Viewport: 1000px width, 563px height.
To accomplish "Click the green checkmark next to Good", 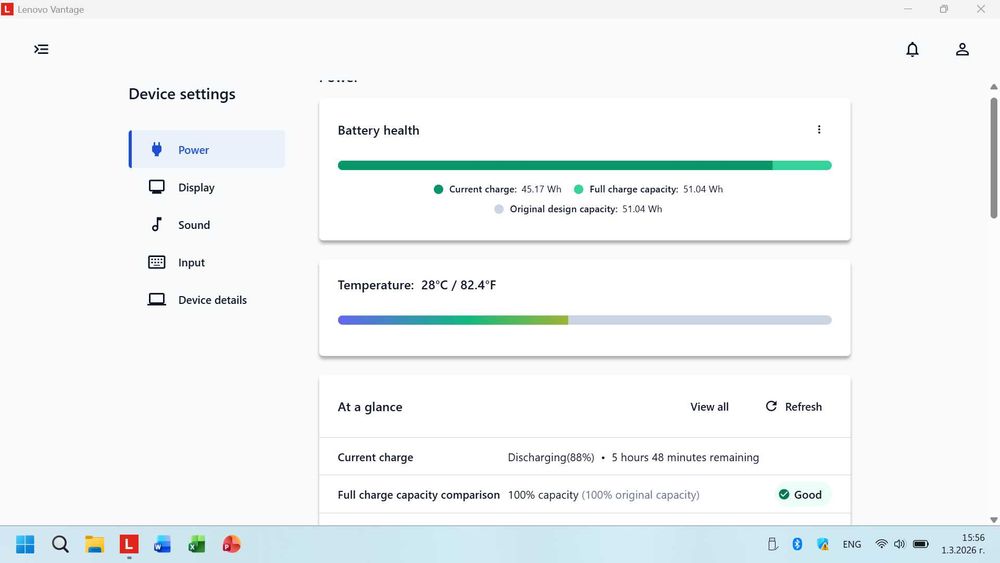I will [x=784, y=495].
